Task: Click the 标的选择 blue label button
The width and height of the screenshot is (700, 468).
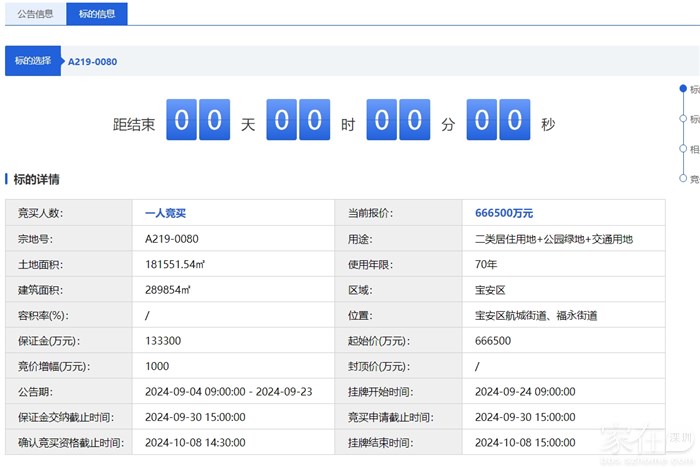Action: (33, 62)
